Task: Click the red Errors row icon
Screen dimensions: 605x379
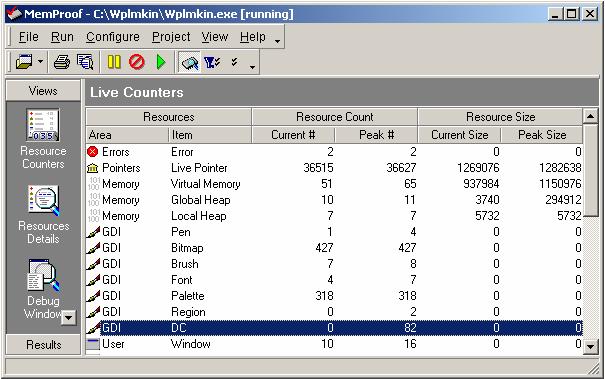Action: pos(93,152)
